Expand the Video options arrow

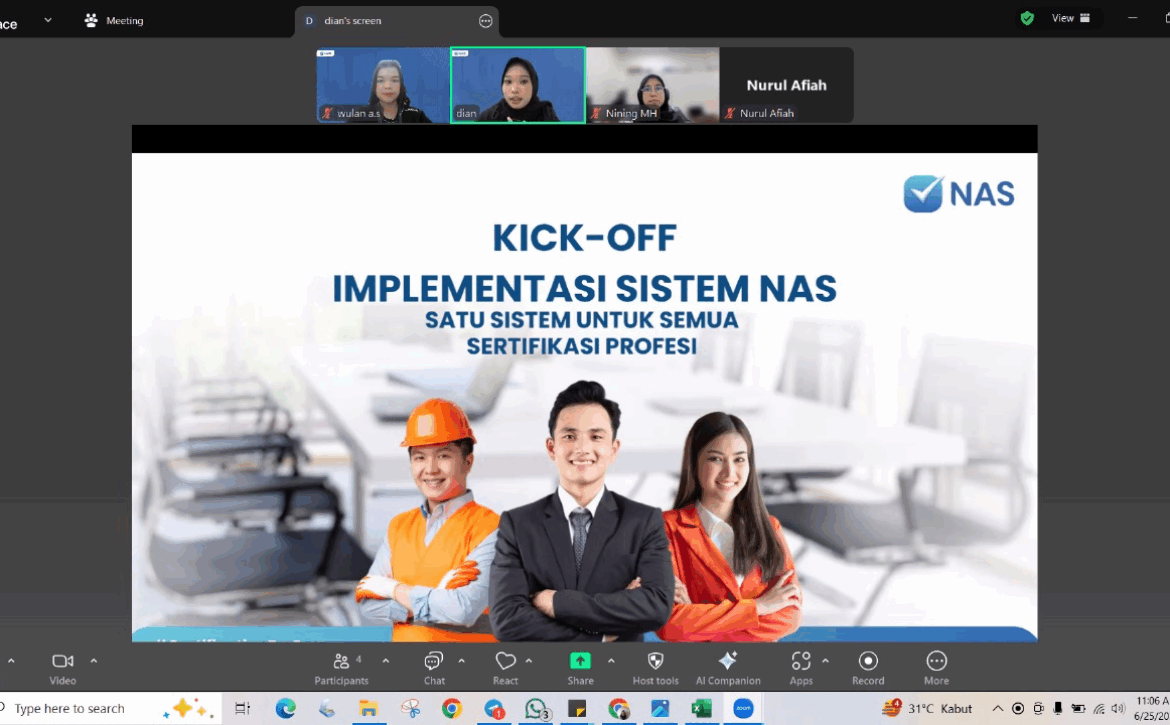pyautogui.click(x=94, y=661)
